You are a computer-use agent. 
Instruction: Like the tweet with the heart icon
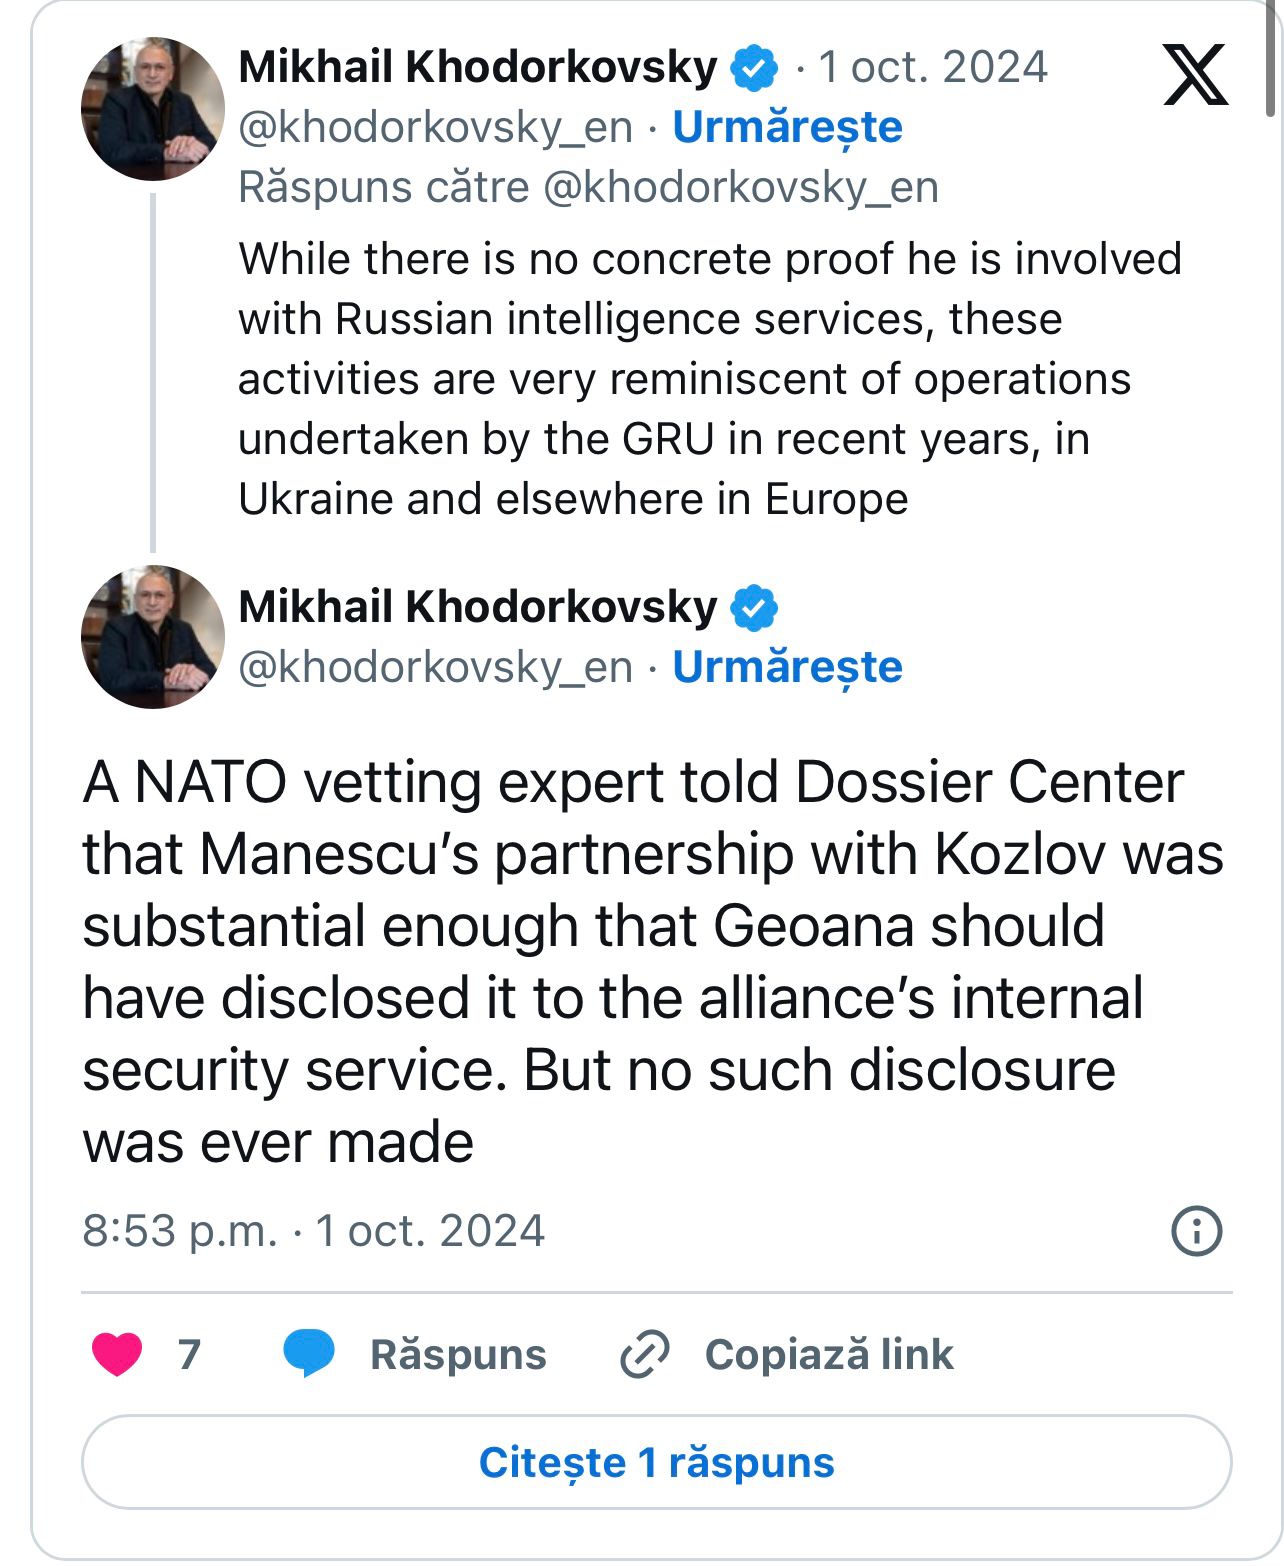pyautogui.click(x=117, y=1354)
